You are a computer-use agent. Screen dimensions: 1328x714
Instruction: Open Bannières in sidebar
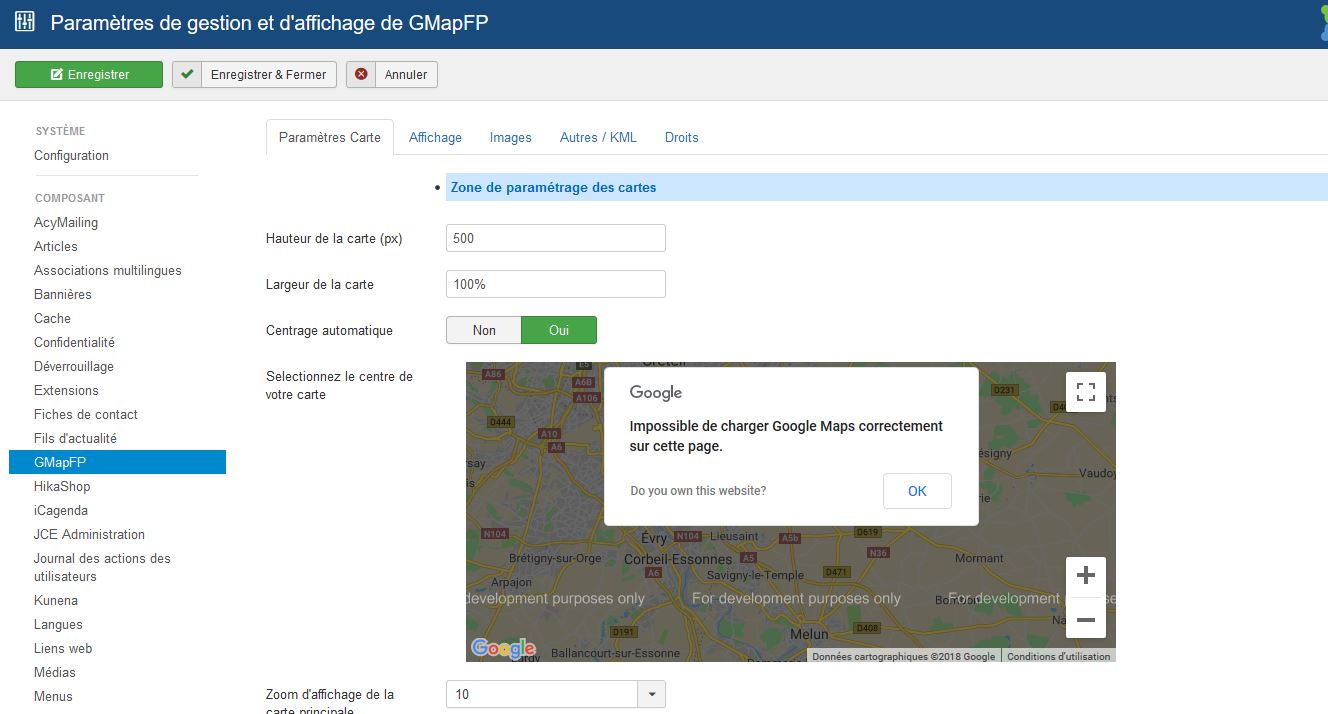[x=63, y=294]
